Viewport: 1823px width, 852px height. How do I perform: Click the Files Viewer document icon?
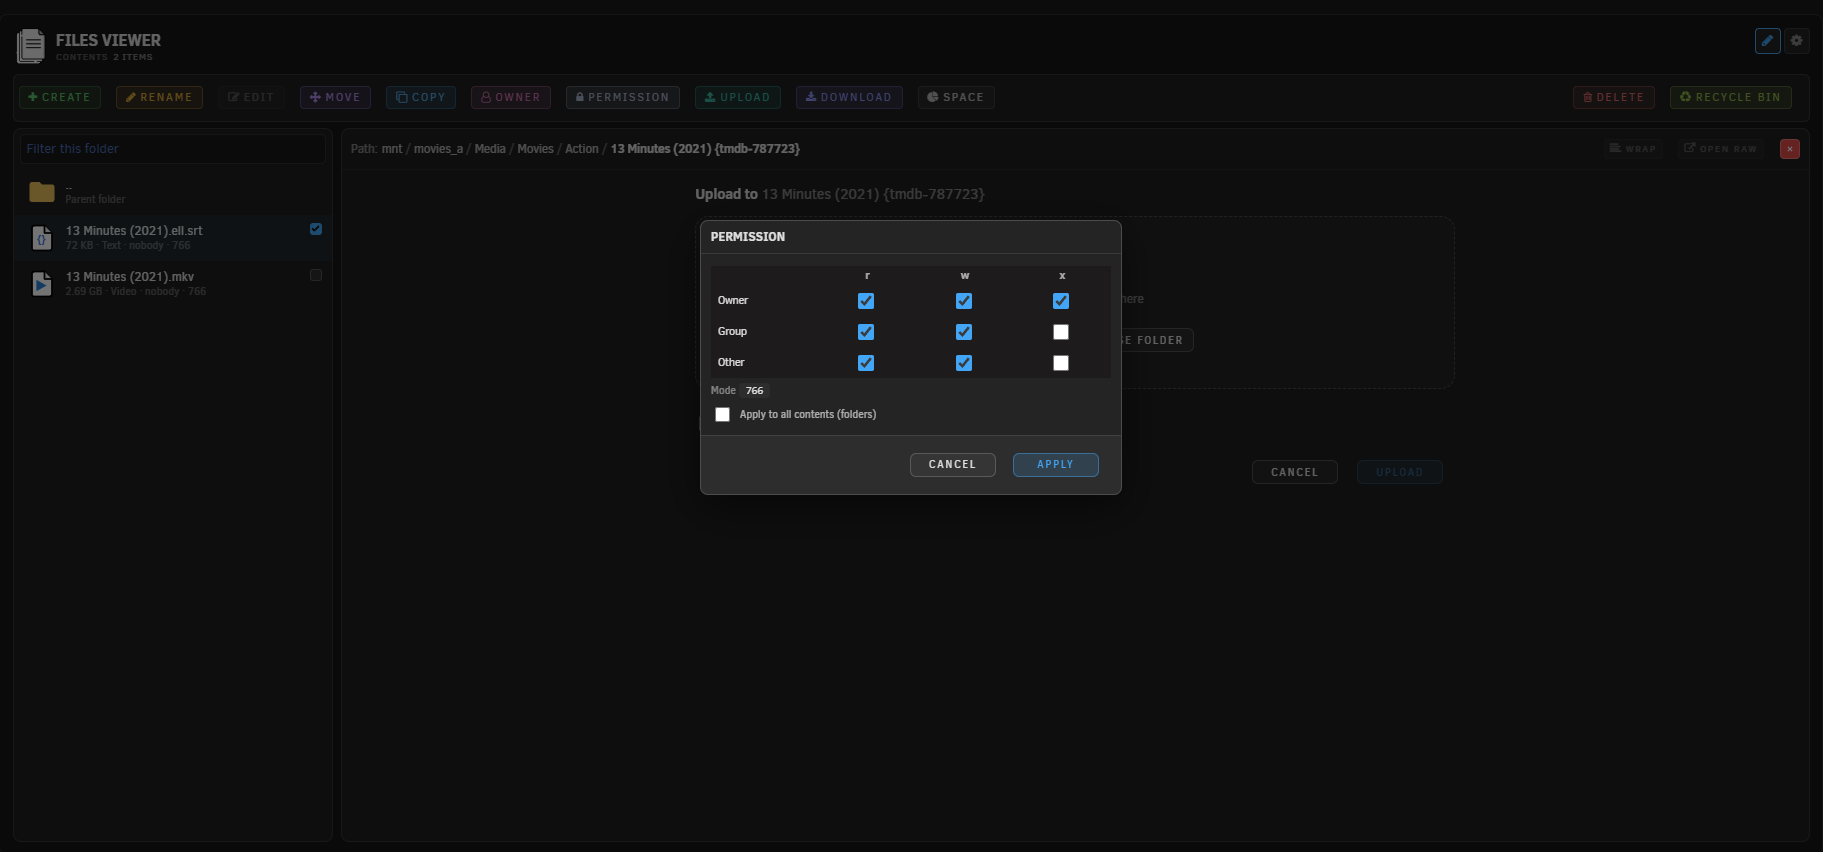[31, 46]
